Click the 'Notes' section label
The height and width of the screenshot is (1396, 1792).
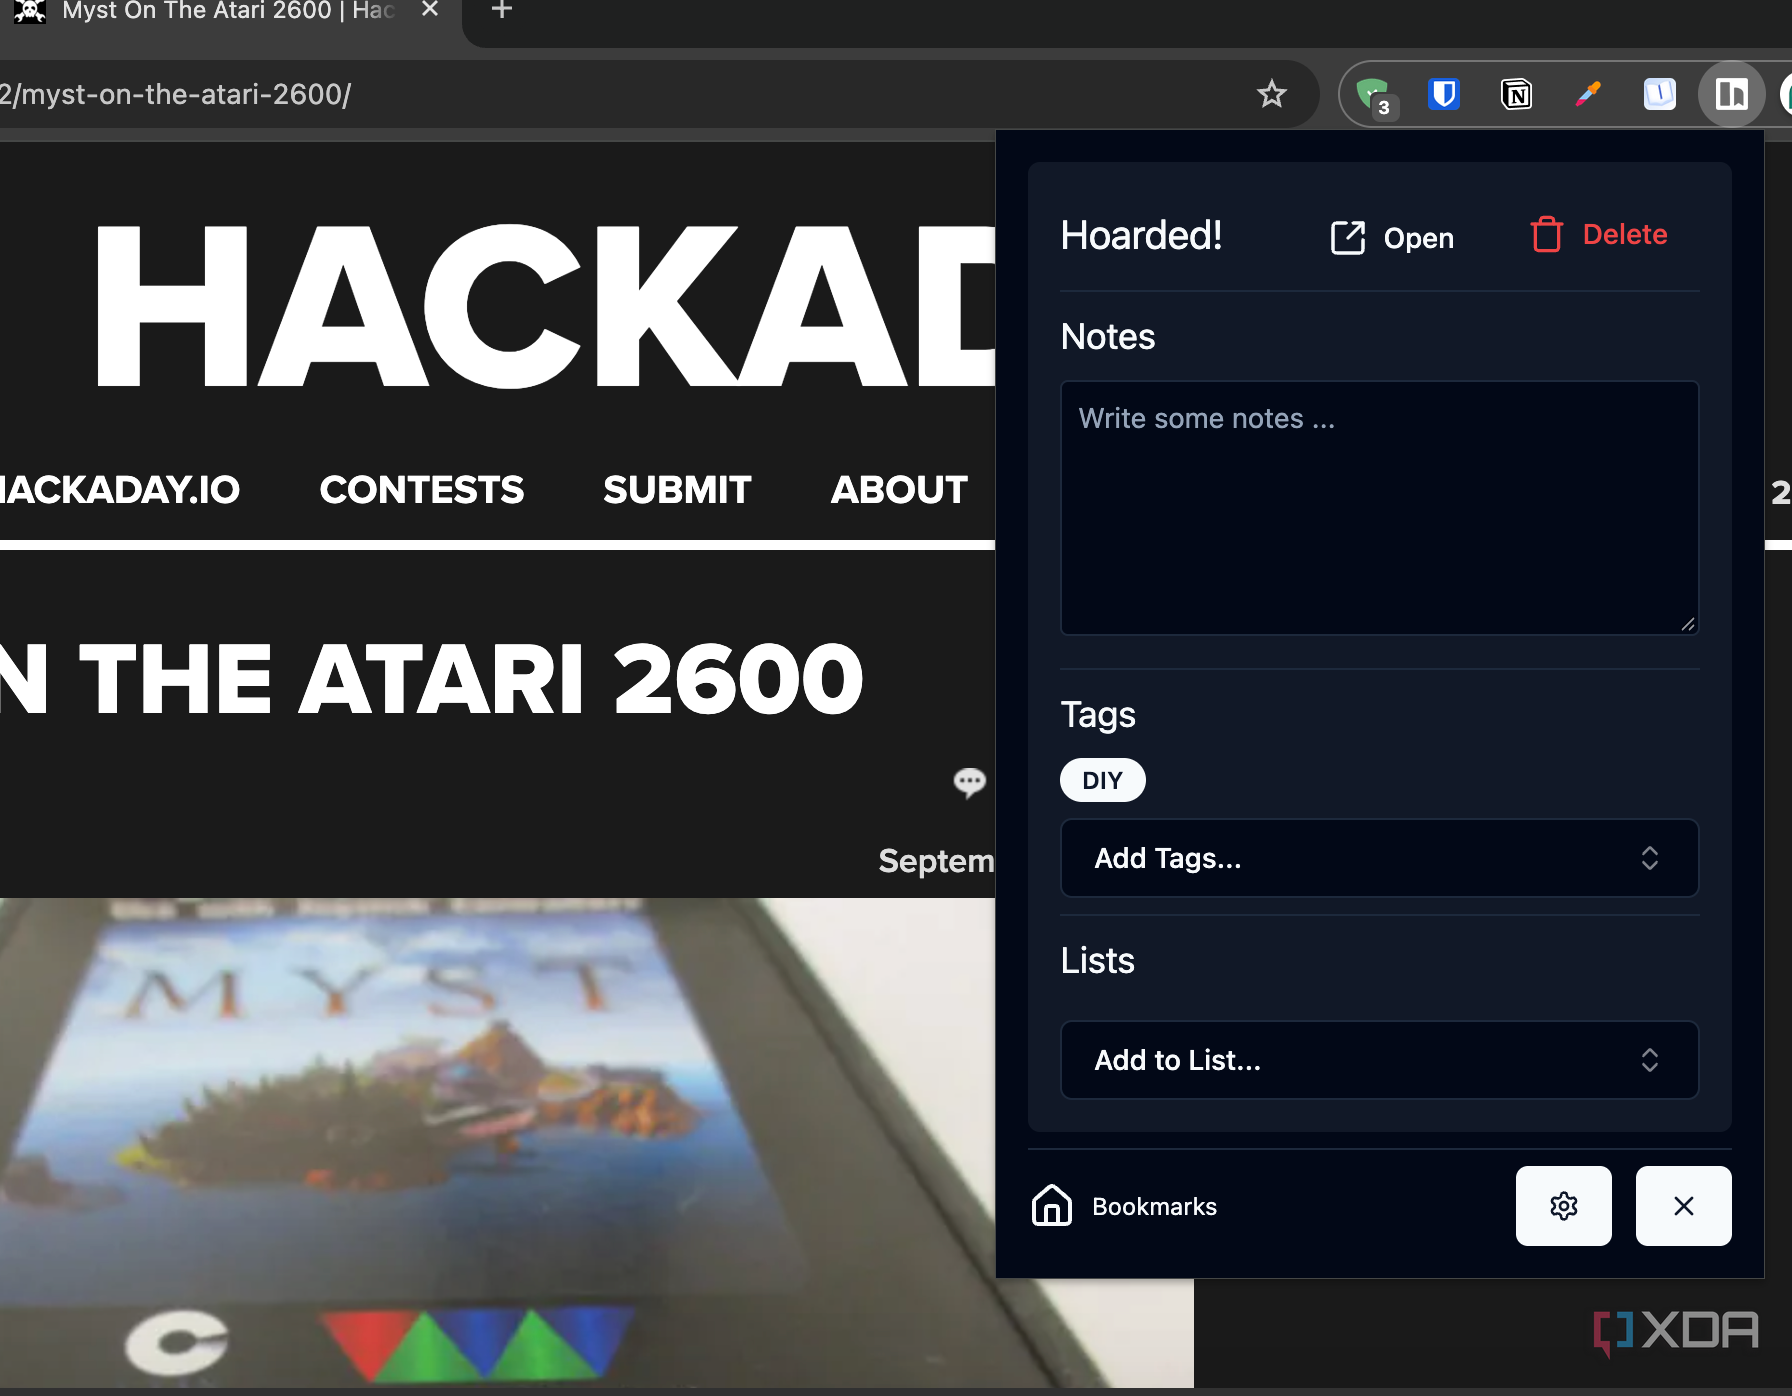tap(1108, 337)
